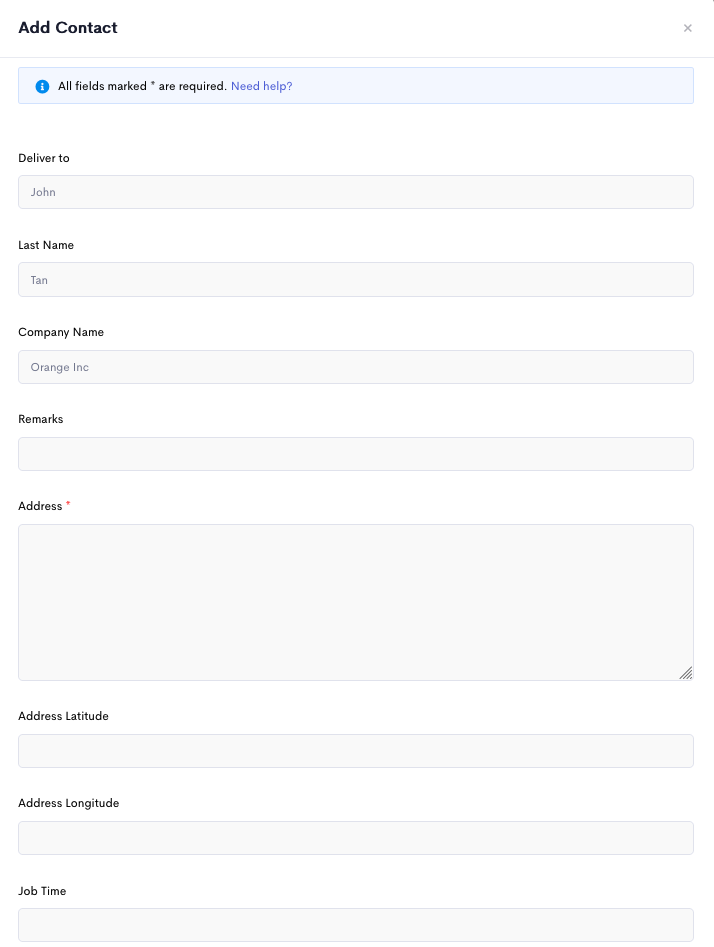714x947 pixels.
Task: Focus the Deliver to field with John placeholder
Action: [x=356, y=192]
